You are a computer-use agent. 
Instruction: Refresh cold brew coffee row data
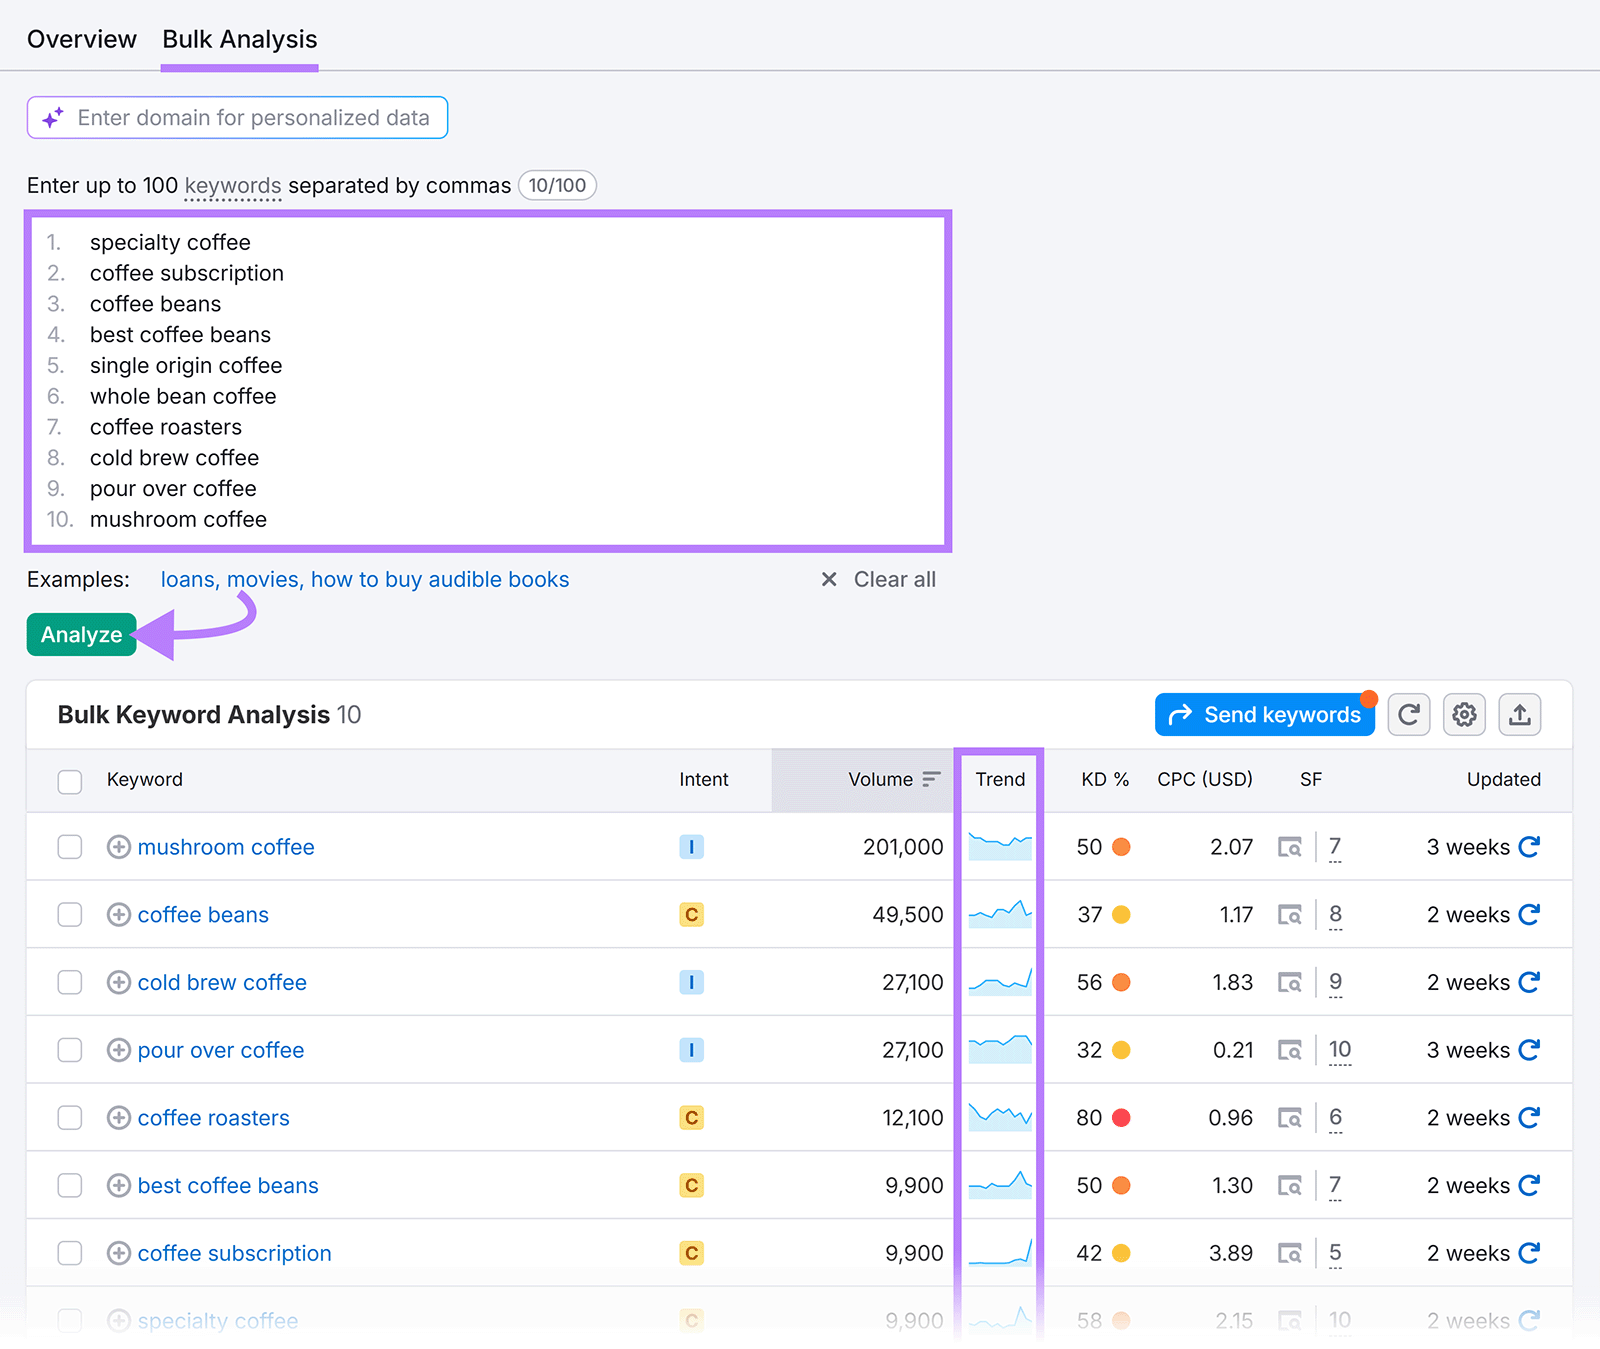tap(1529, 983)
